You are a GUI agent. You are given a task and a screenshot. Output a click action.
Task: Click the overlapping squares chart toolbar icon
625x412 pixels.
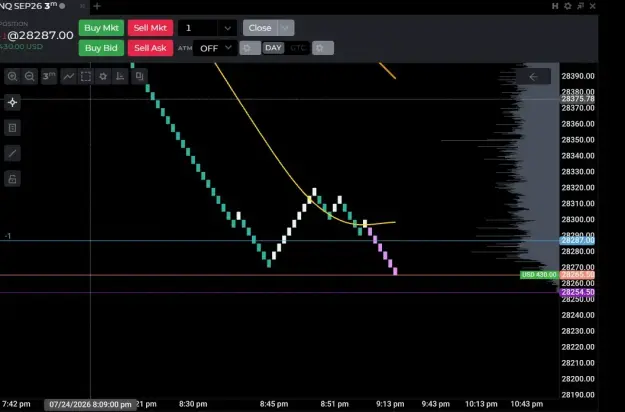(x=139, y=76)
